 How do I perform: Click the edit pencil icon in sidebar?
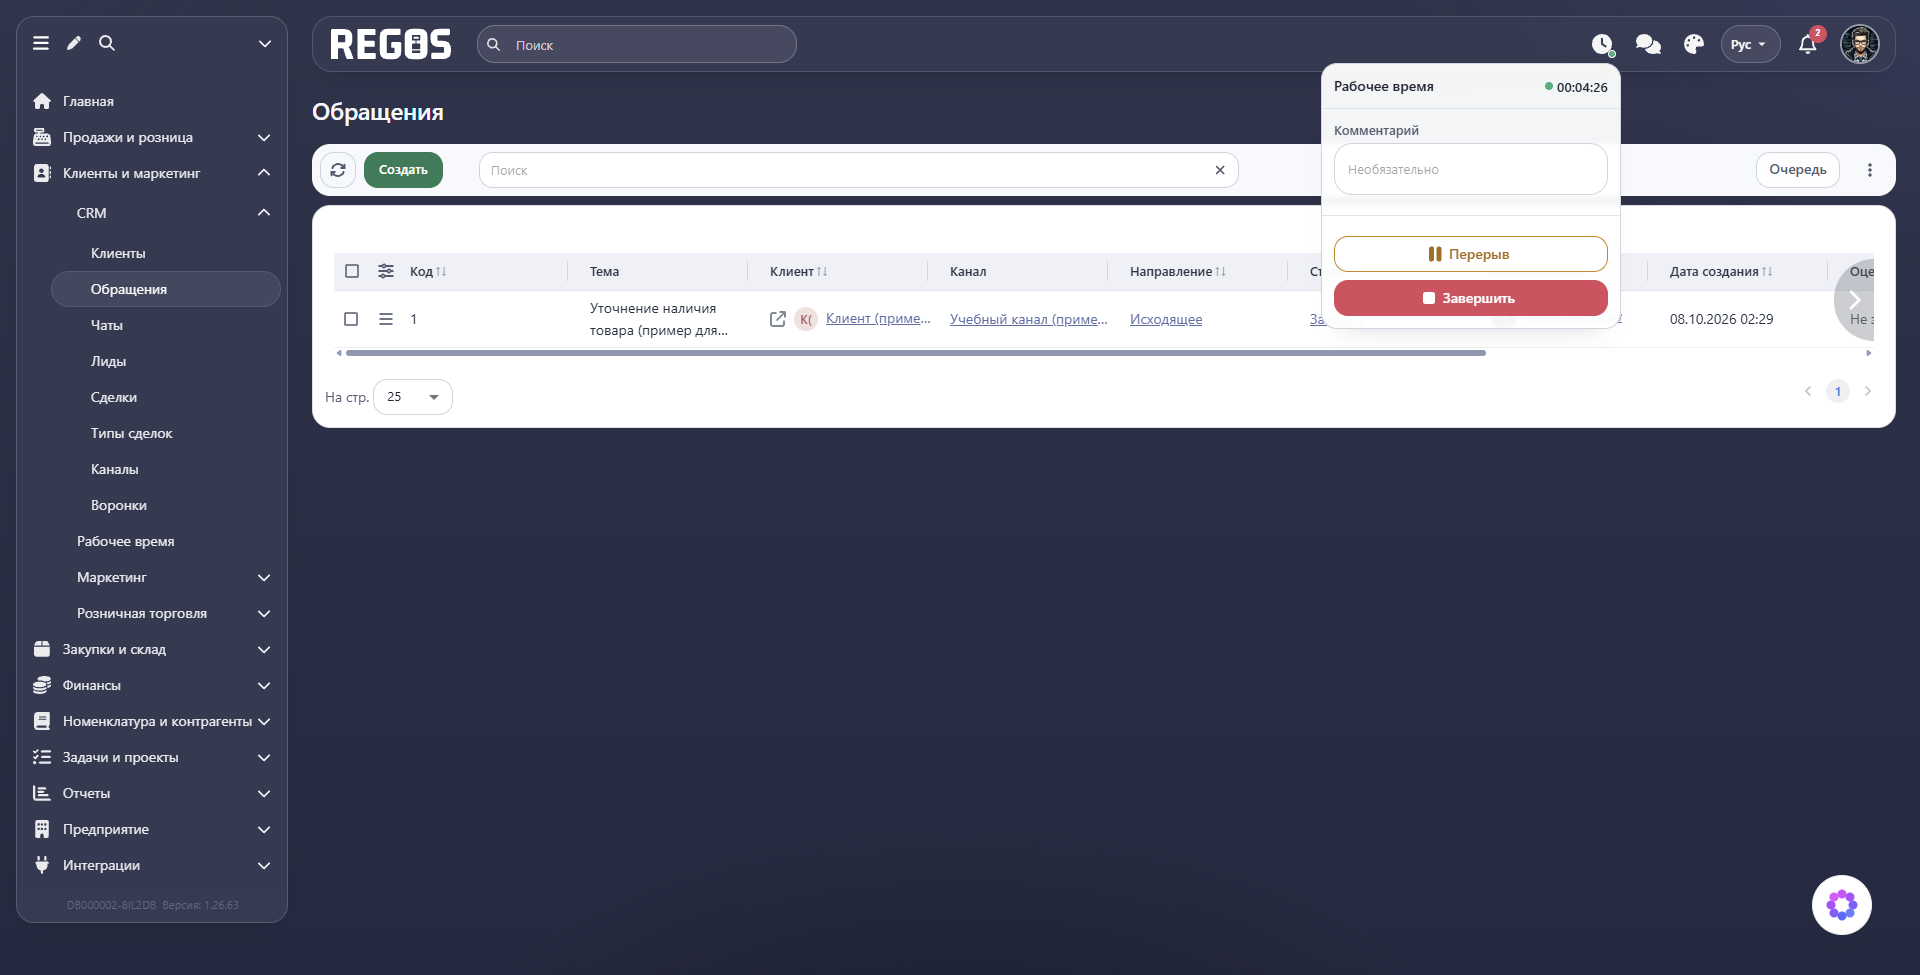tap(74, 43)
